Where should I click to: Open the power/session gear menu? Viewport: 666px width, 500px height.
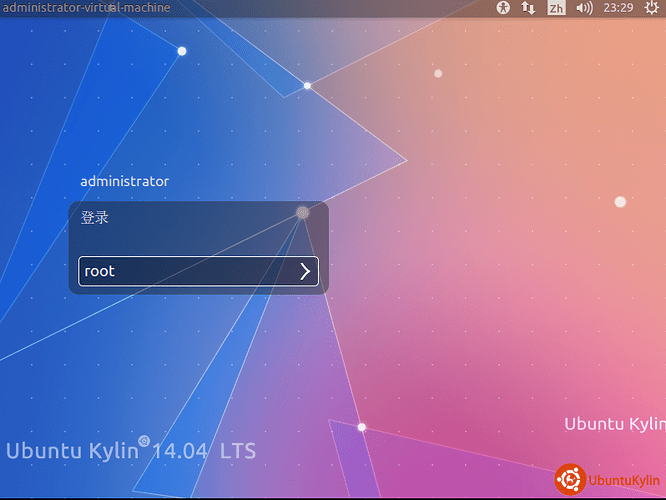[x=651, y=8]
